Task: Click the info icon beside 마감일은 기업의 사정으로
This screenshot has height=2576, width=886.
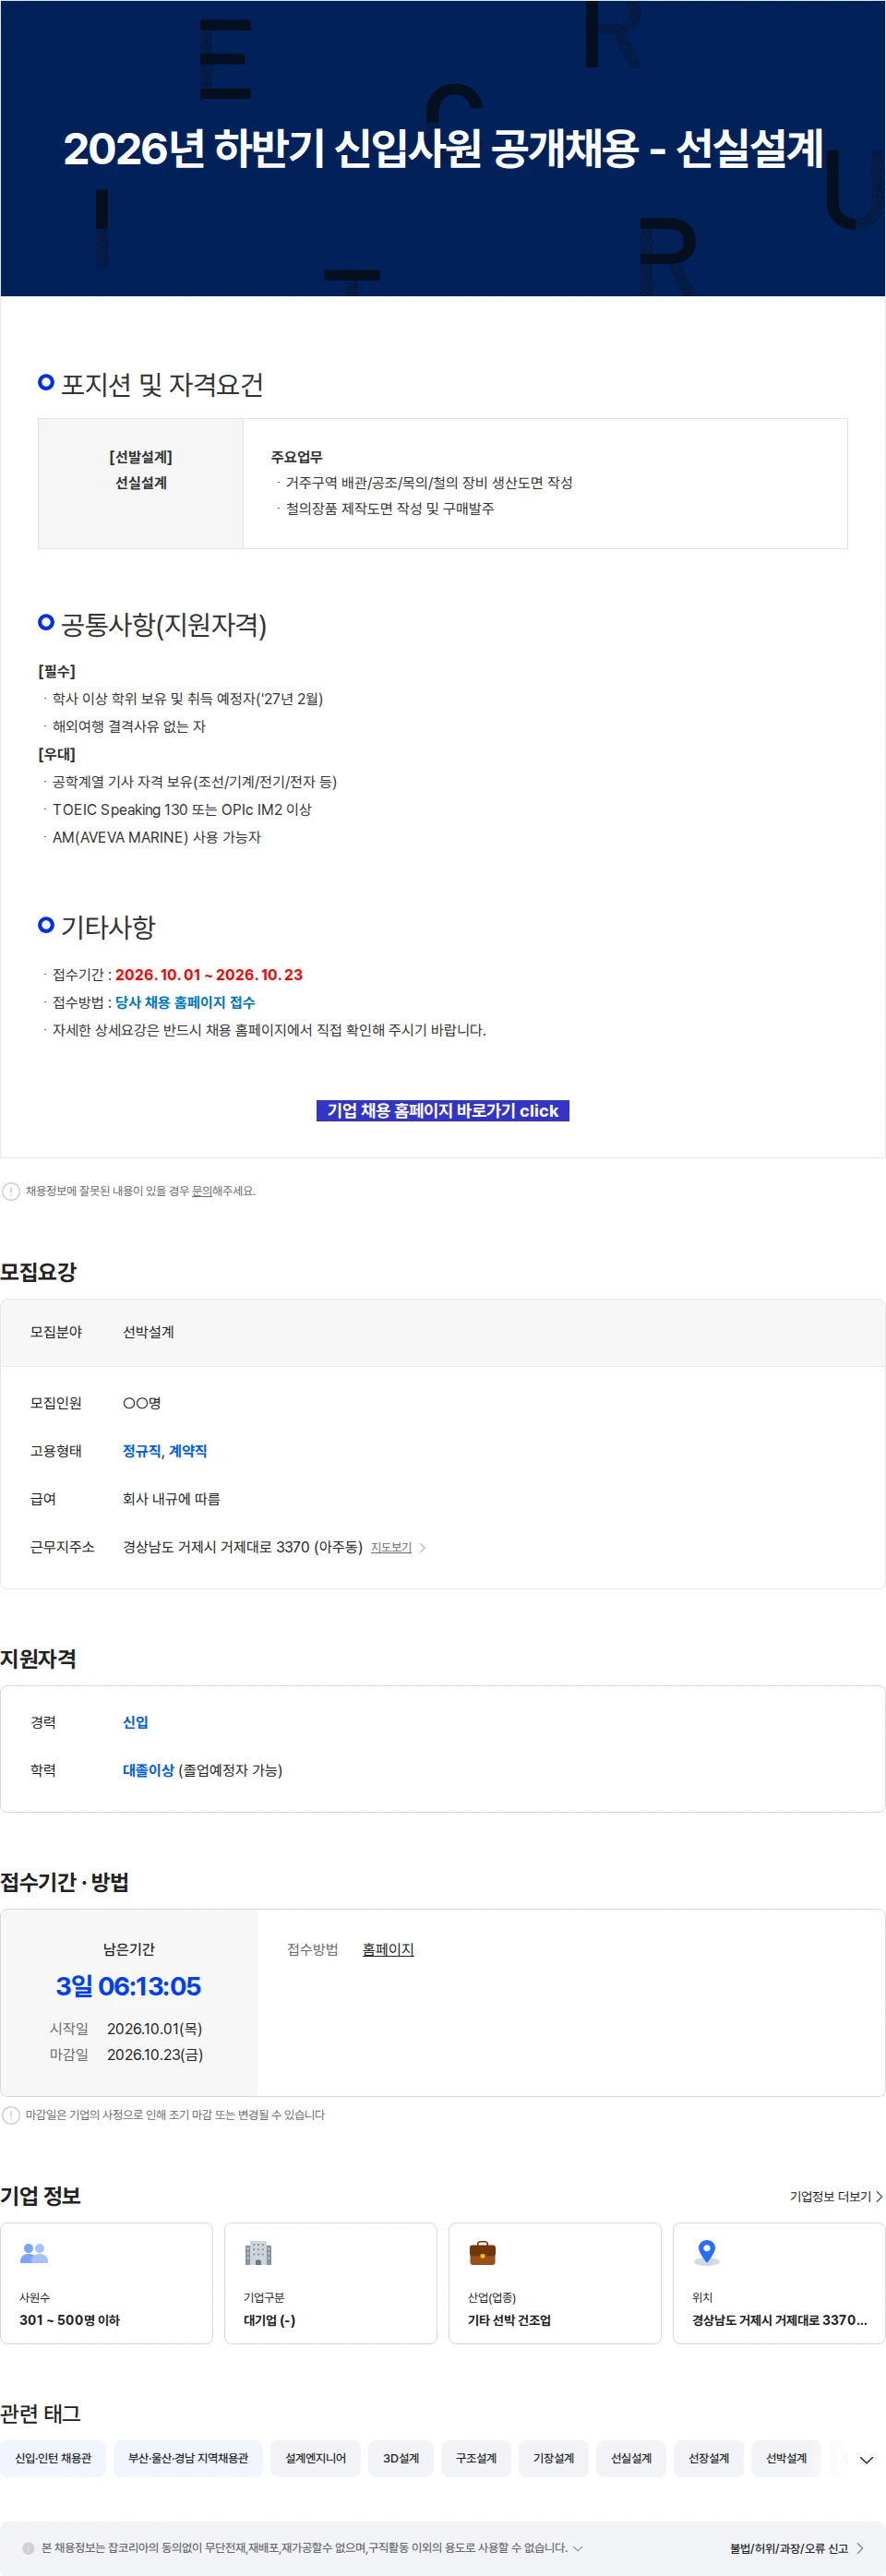Action: 11,2115
